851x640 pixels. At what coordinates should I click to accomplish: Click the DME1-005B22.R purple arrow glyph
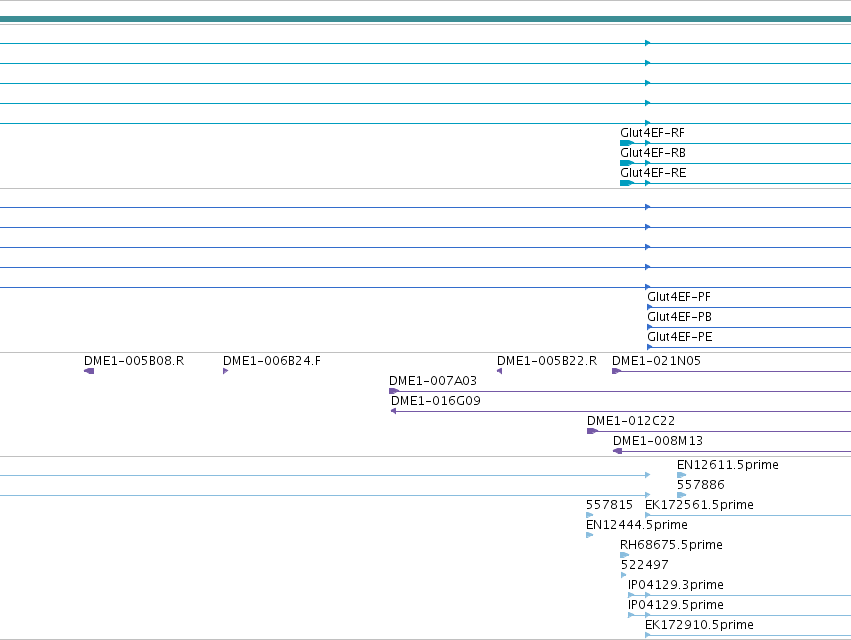[499, 371]
